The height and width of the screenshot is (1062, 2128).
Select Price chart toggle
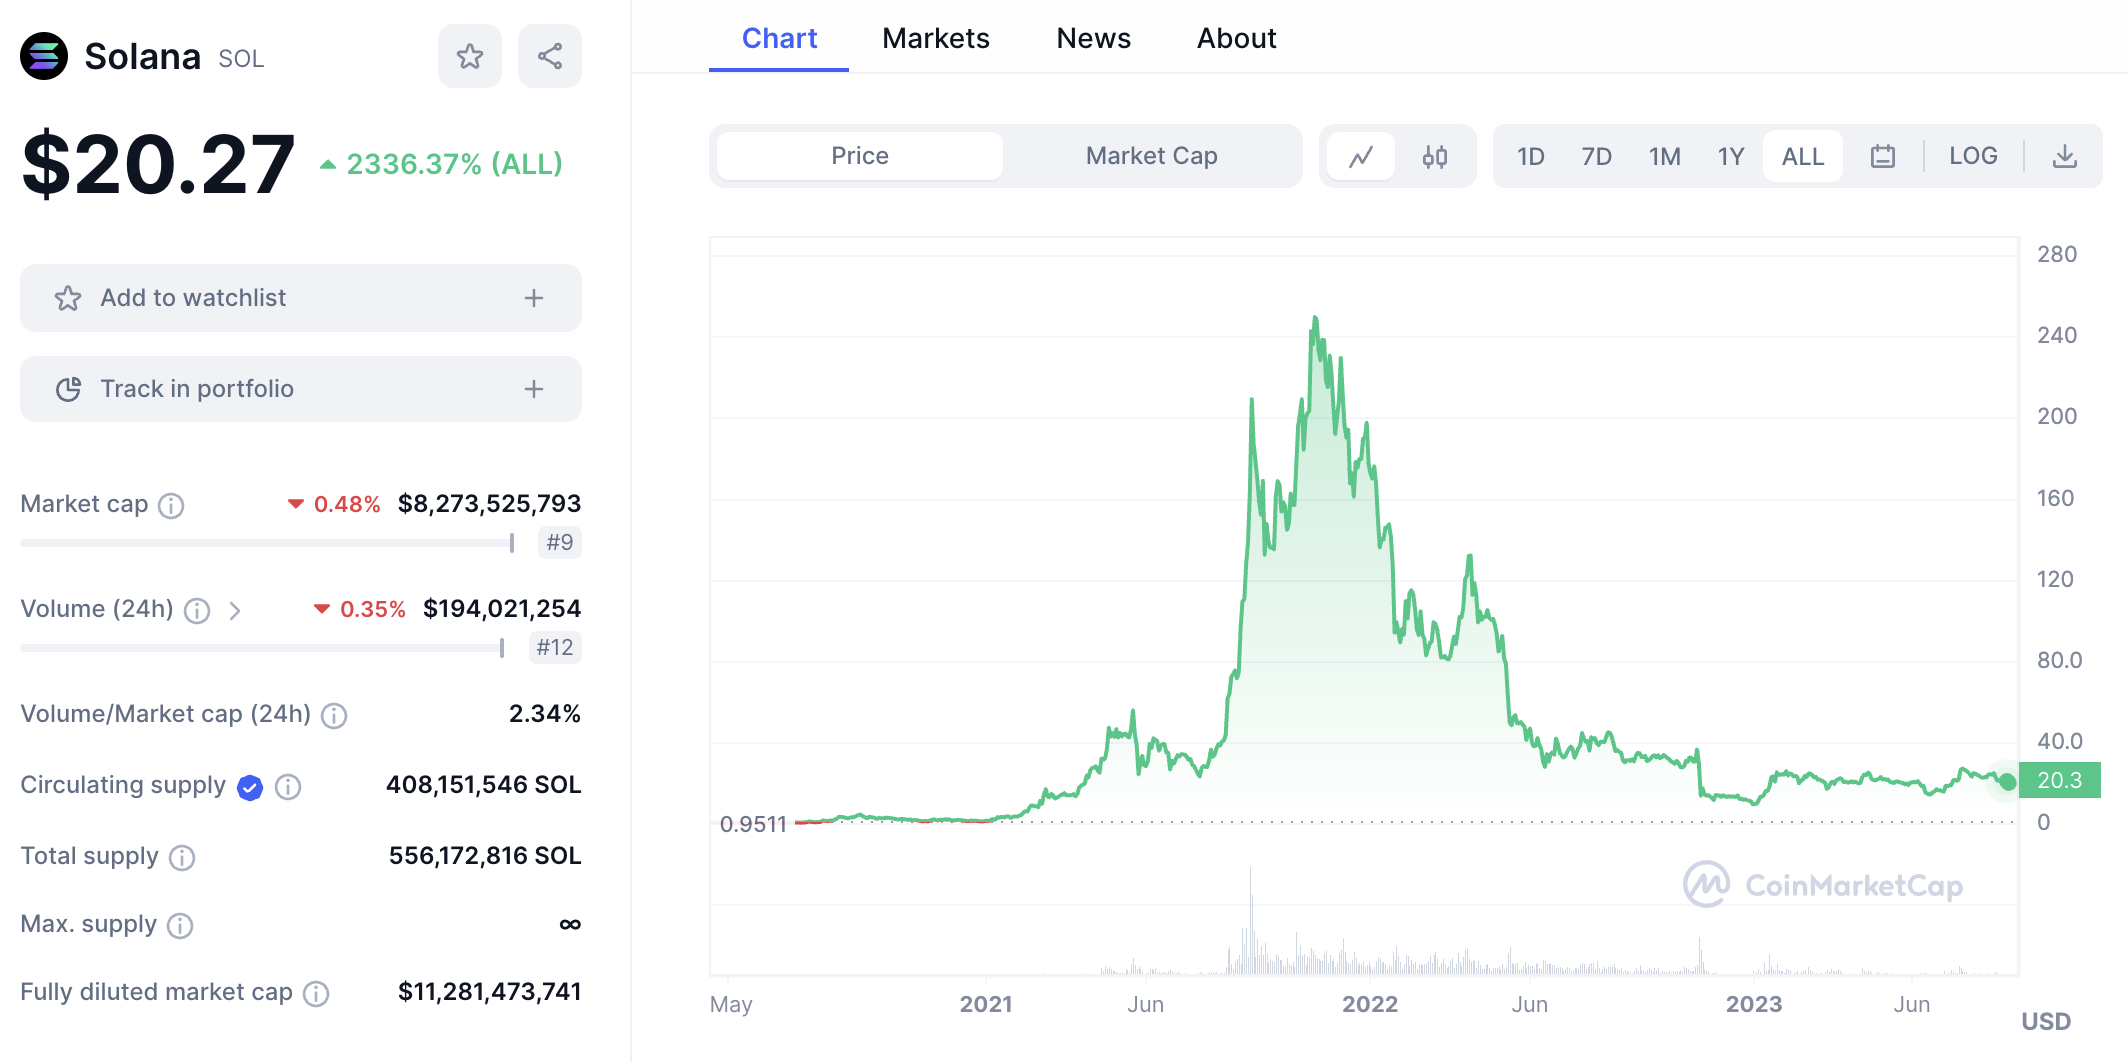(860, 156)
